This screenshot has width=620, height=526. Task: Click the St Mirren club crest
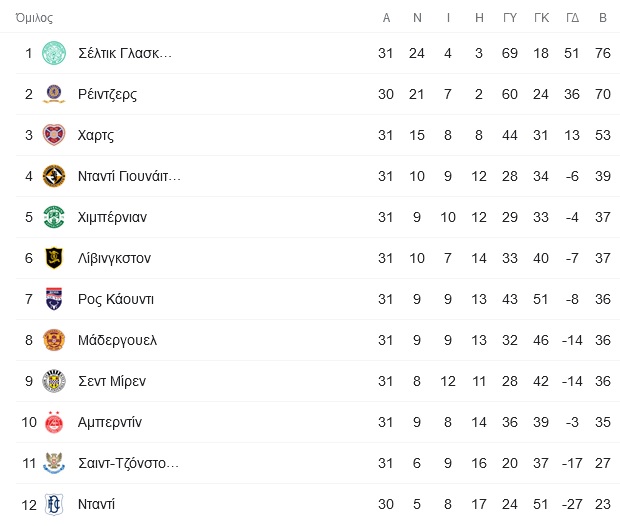click(54, 381)
